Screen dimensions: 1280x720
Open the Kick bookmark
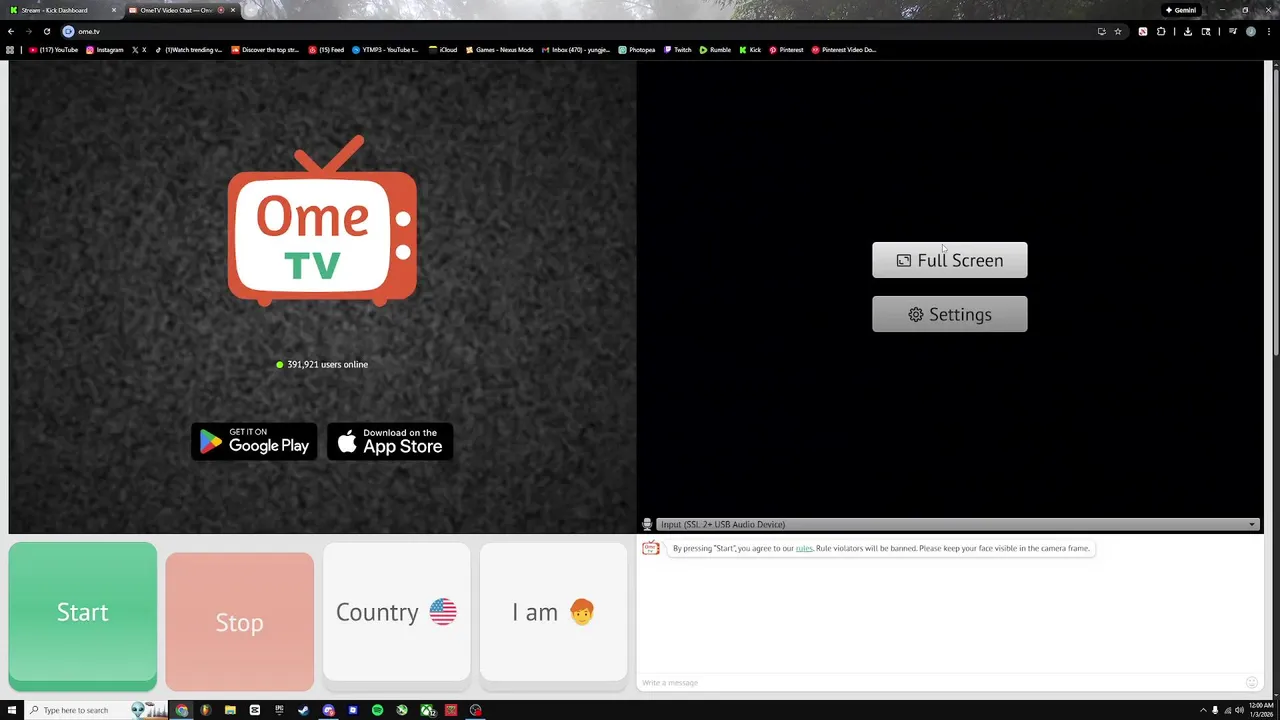[x=750, y=49]
